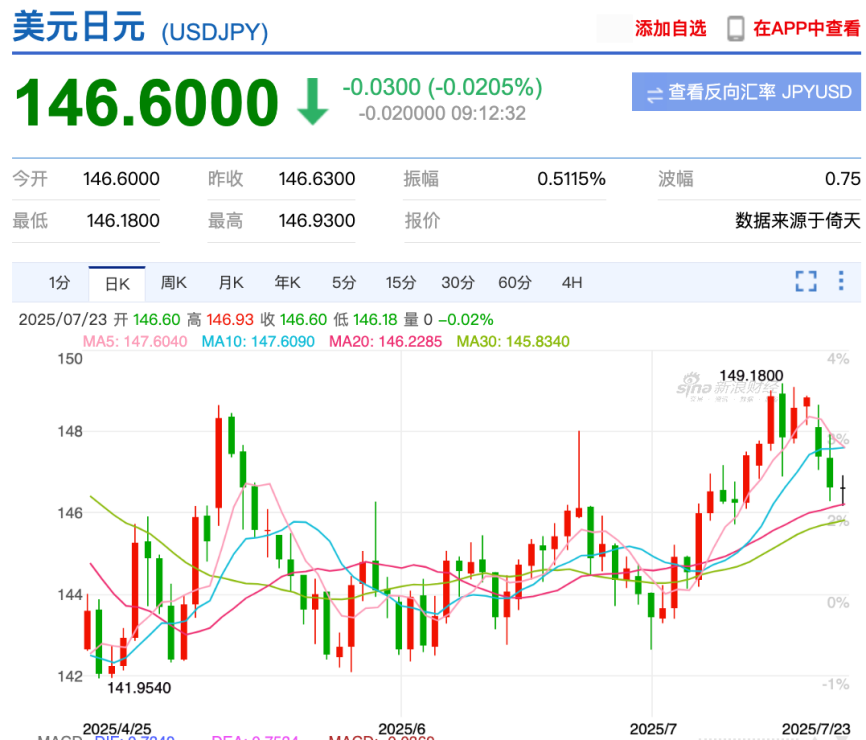Viewport: 866px width, 740px height.
Task: Switch to the 周K weekly chart tab
Action: (174, 283)
